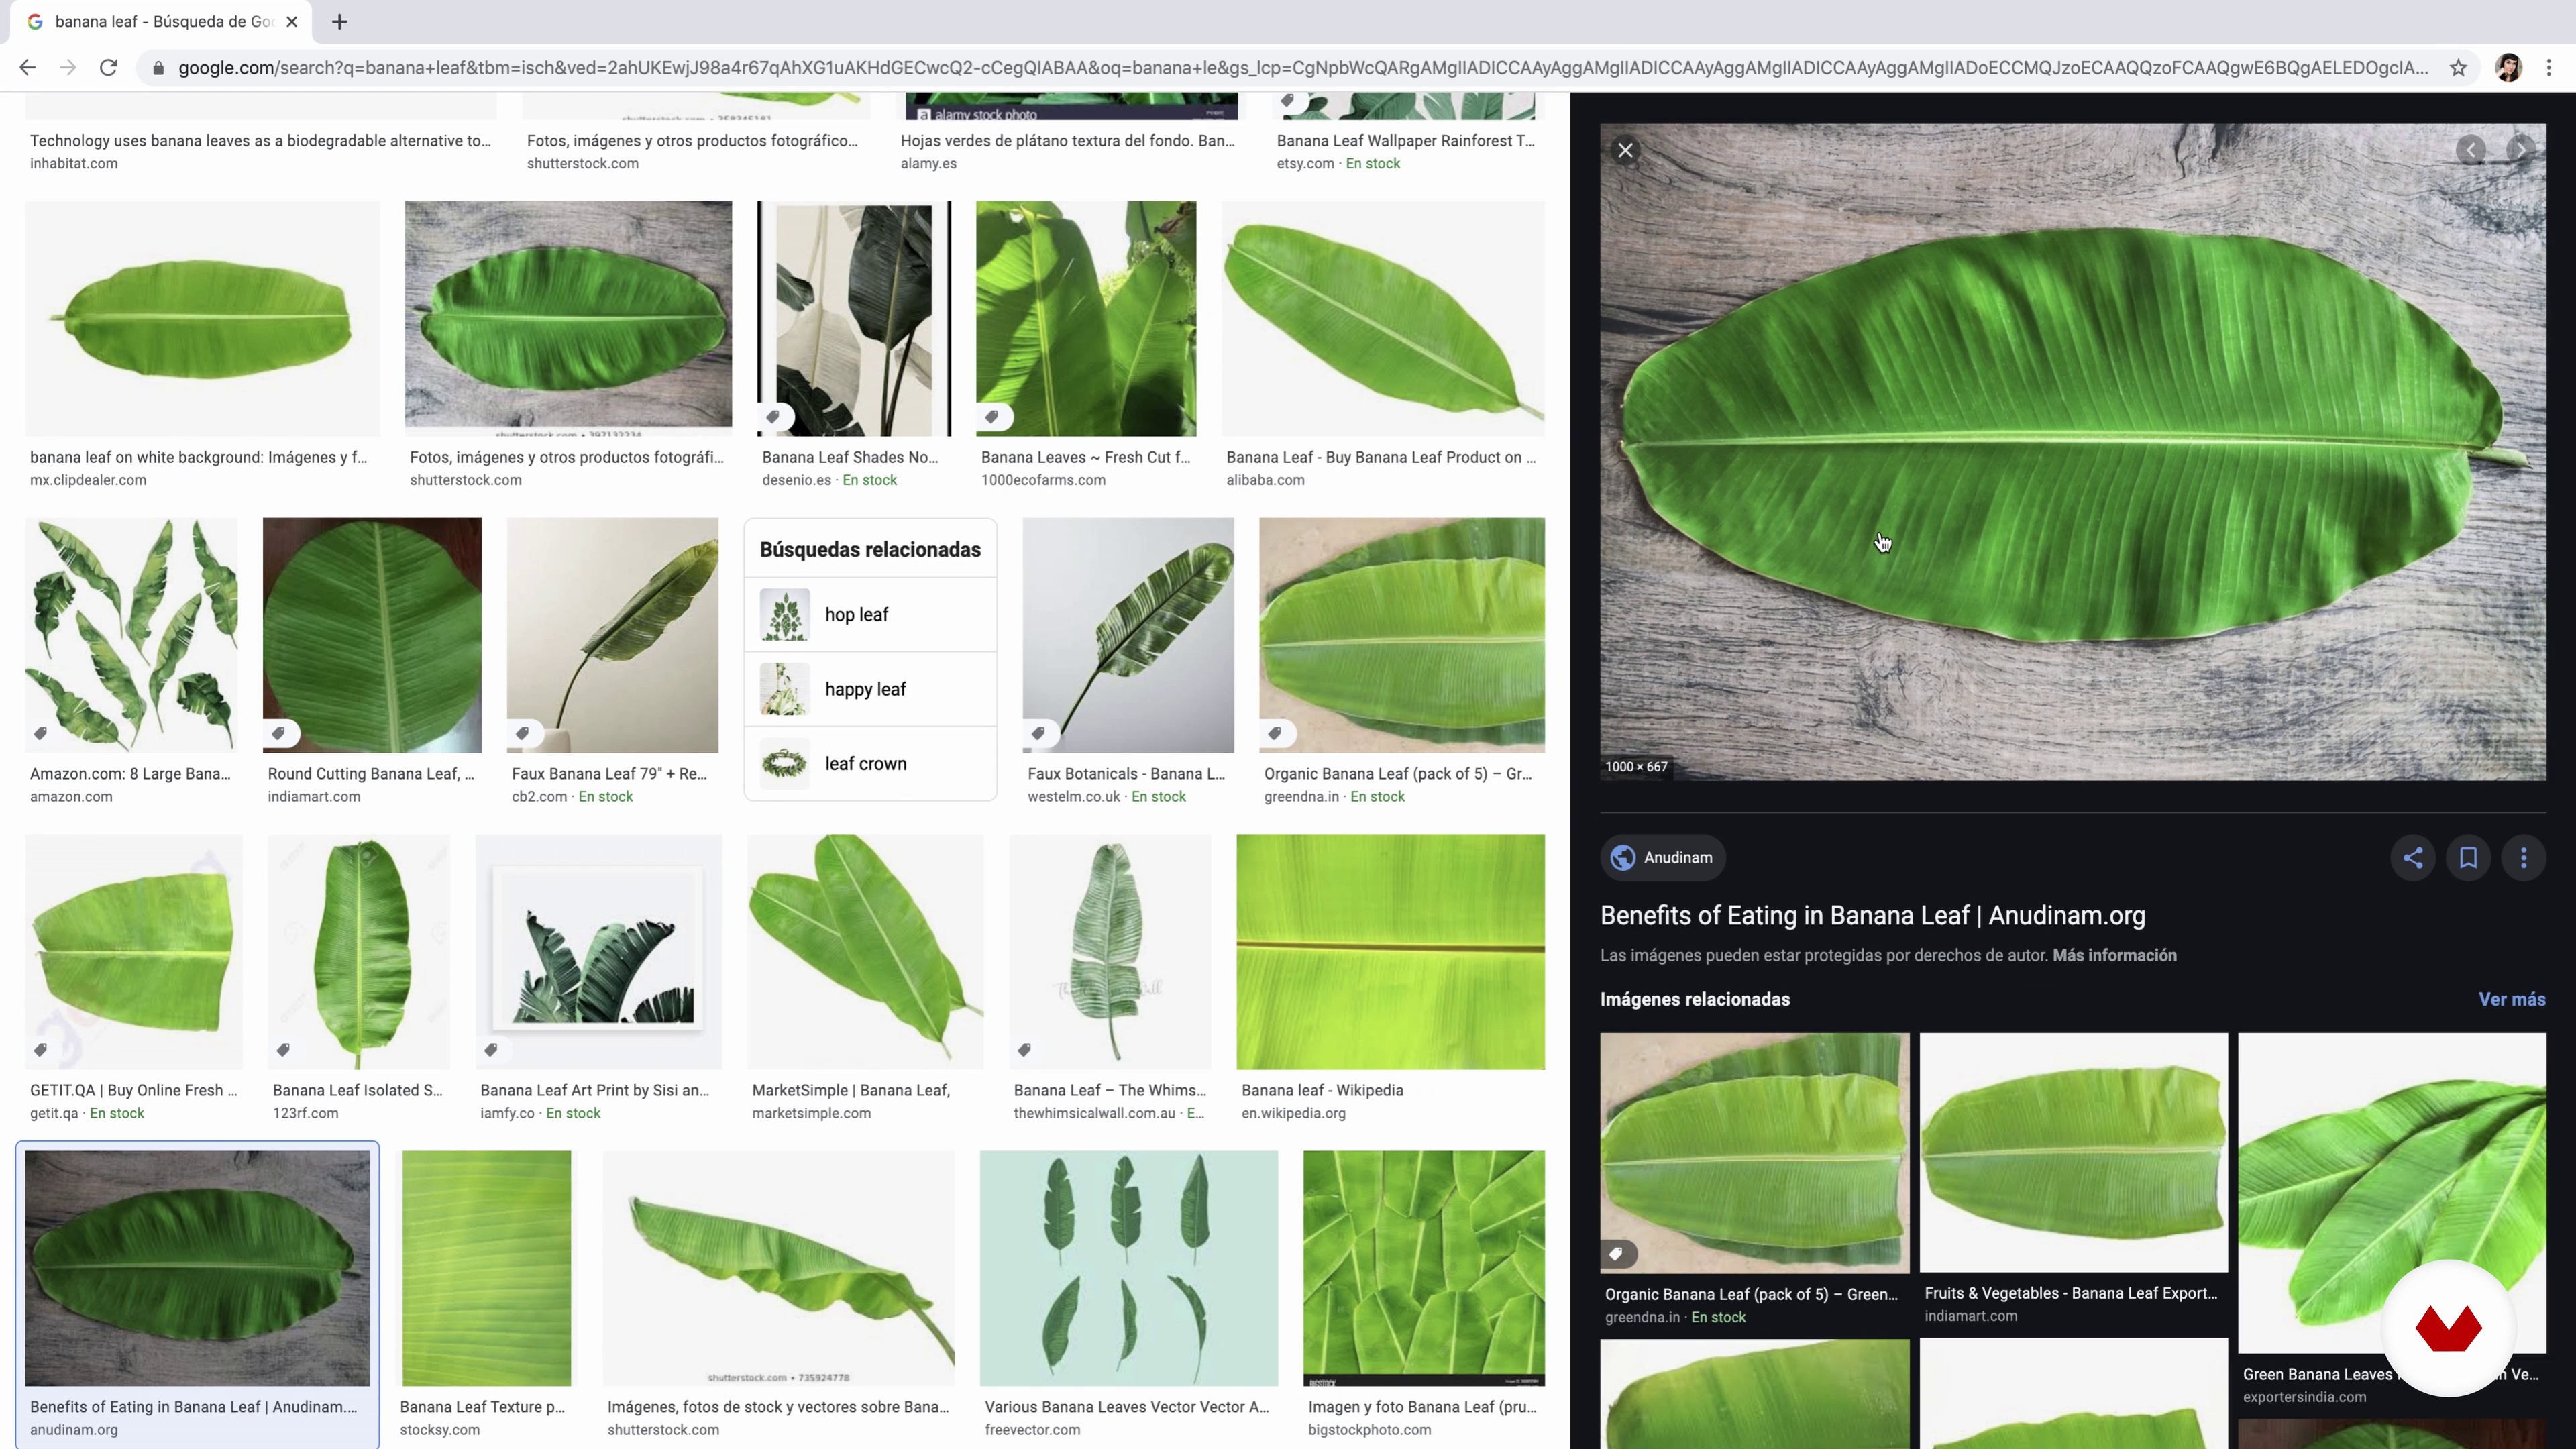Open MarketSimple Banana Leaf image result
2576x1449 pixels.
[865, 952]
